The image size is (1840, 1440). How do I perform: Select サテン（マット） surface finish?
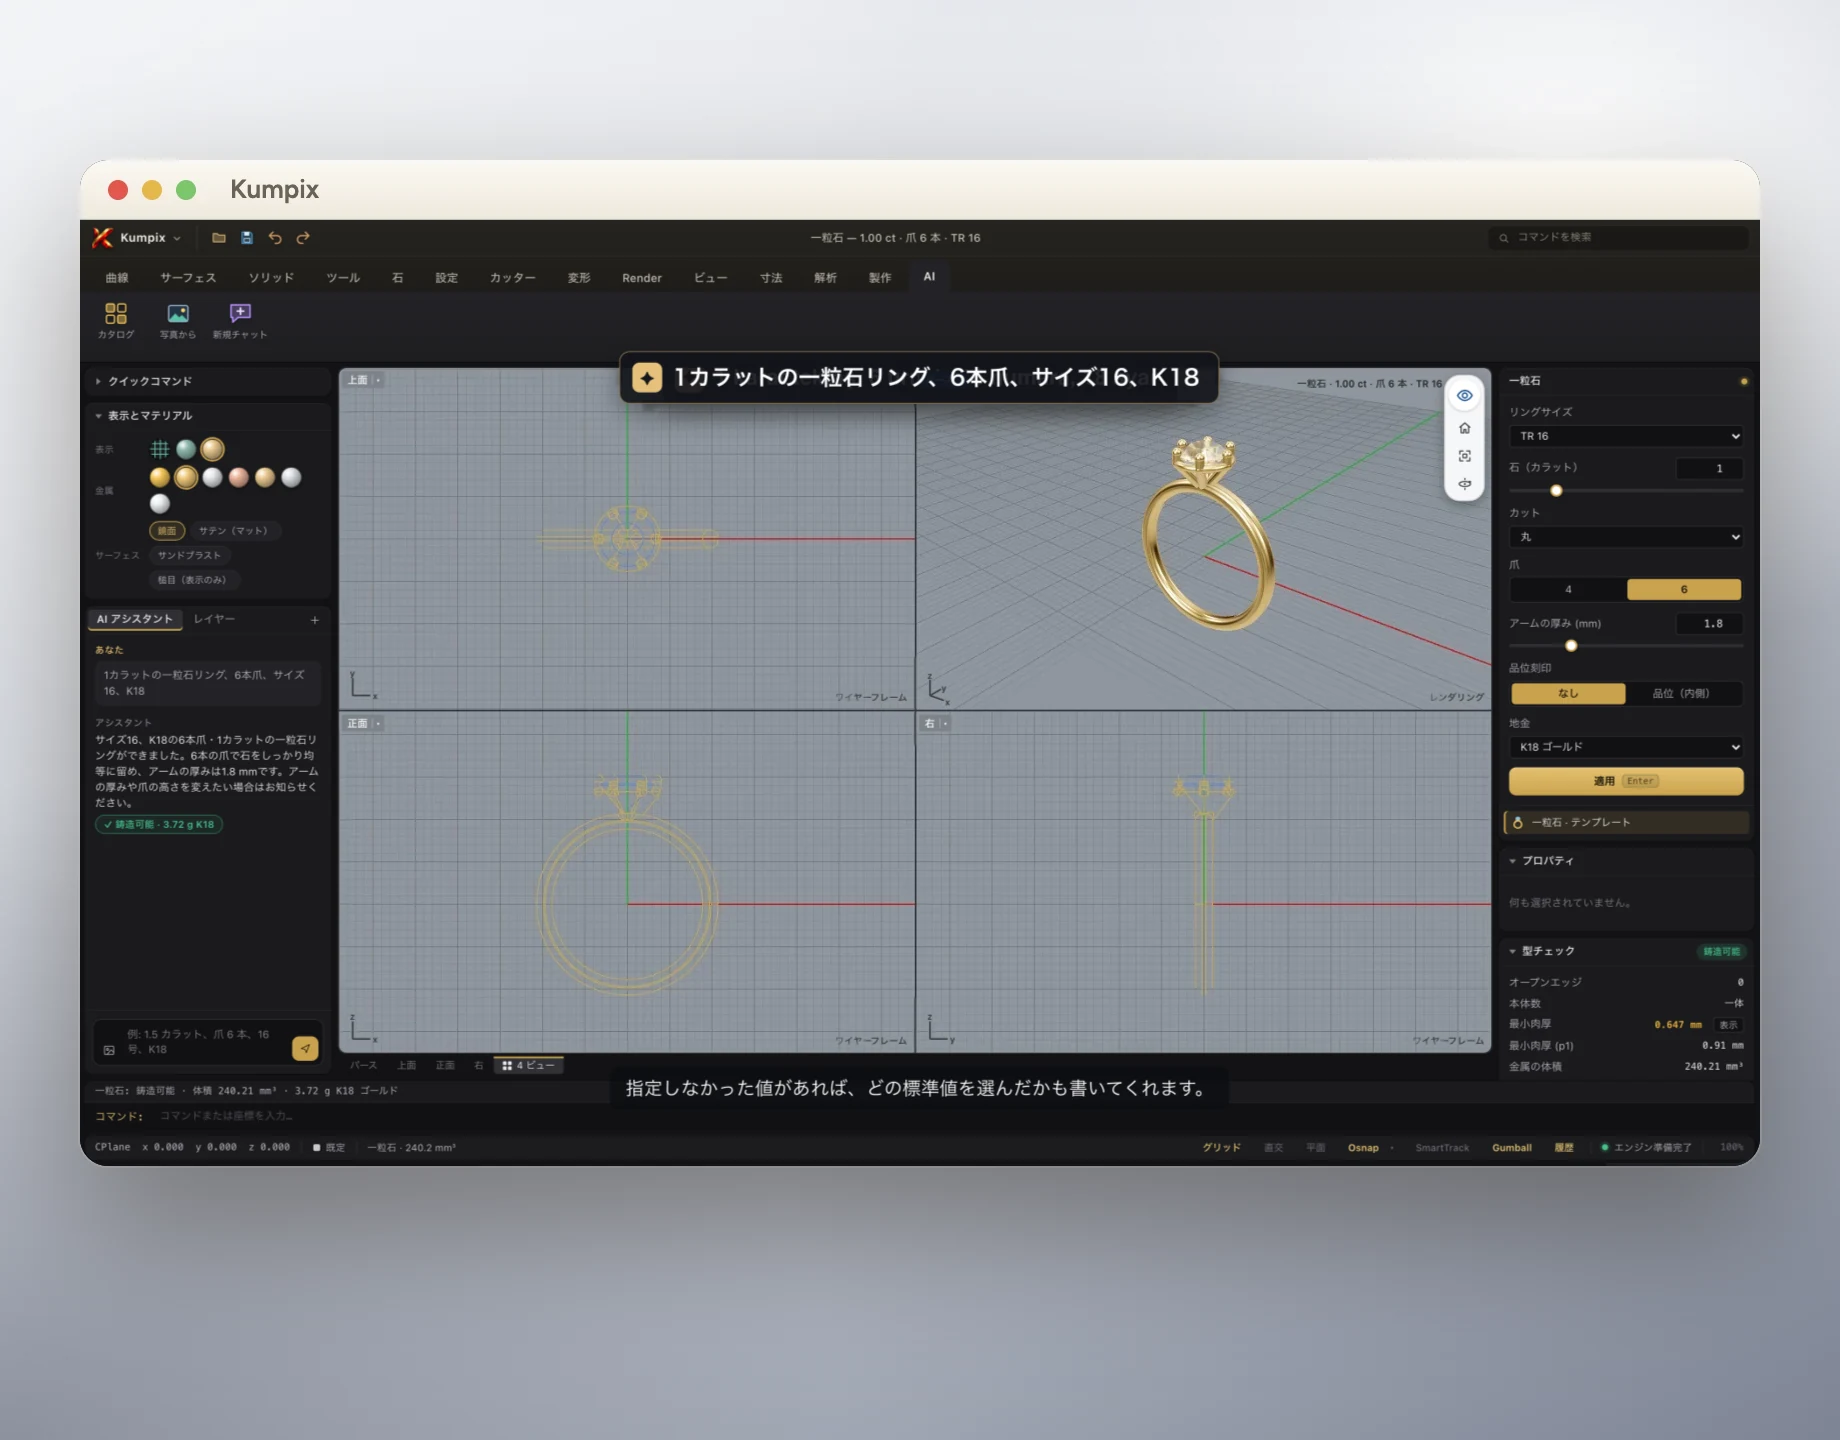coord(233,531)
